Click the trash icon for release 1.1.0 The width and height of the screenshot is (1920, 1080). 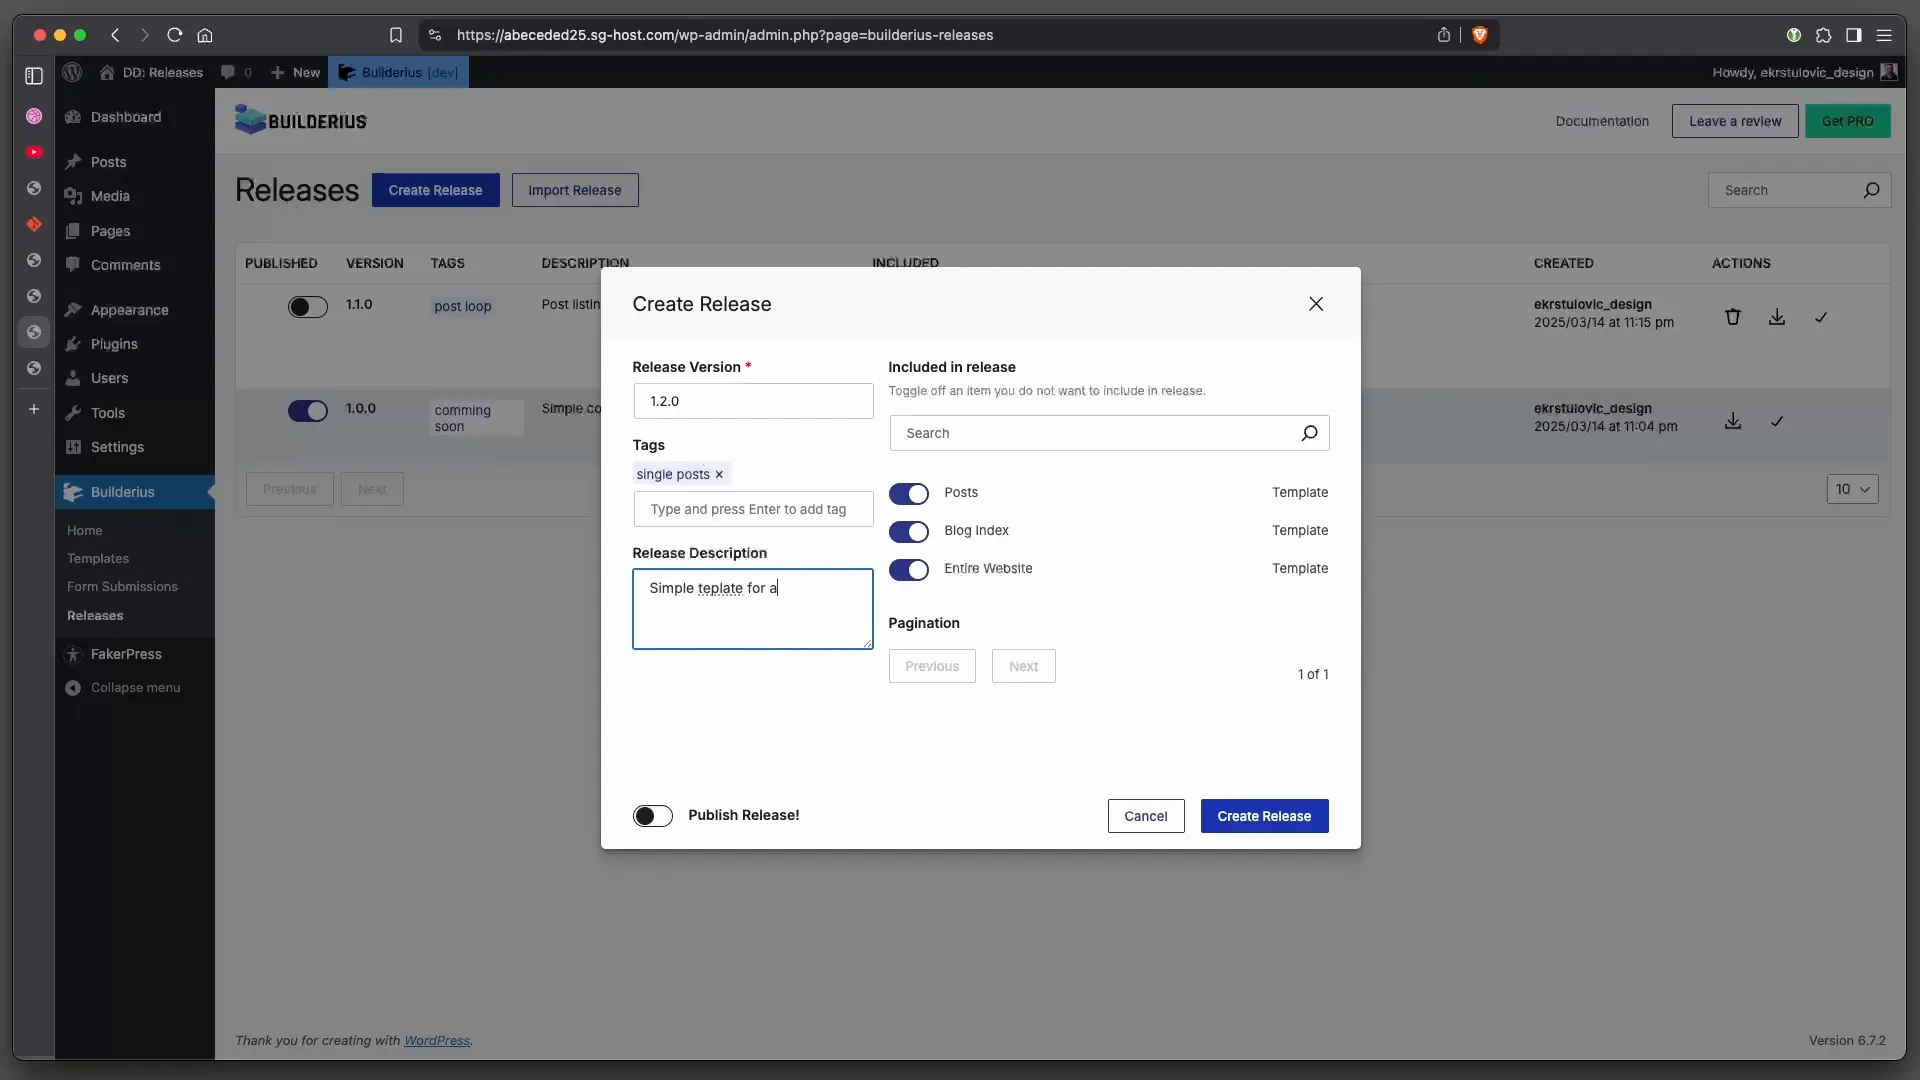(1733, 317)
